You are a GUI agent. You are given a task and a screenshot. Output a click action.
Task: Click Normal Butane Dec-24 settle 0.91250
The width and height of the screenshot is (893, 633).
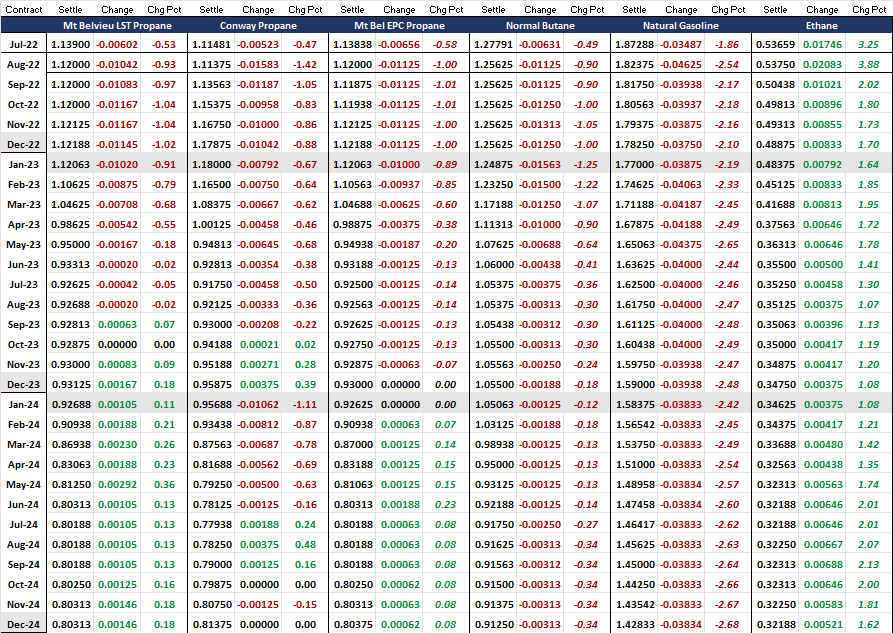(493, 624)
